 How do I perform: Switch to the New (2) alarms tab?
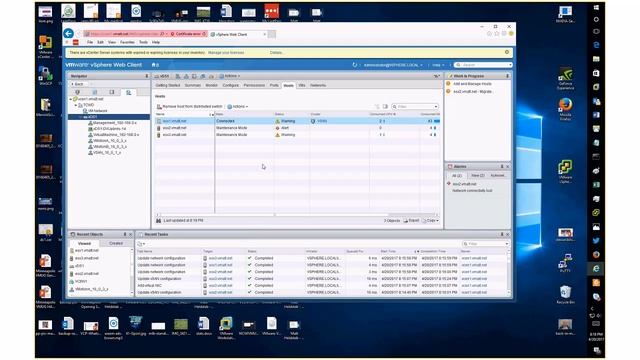pyautogui.click(x=478, y=176)
